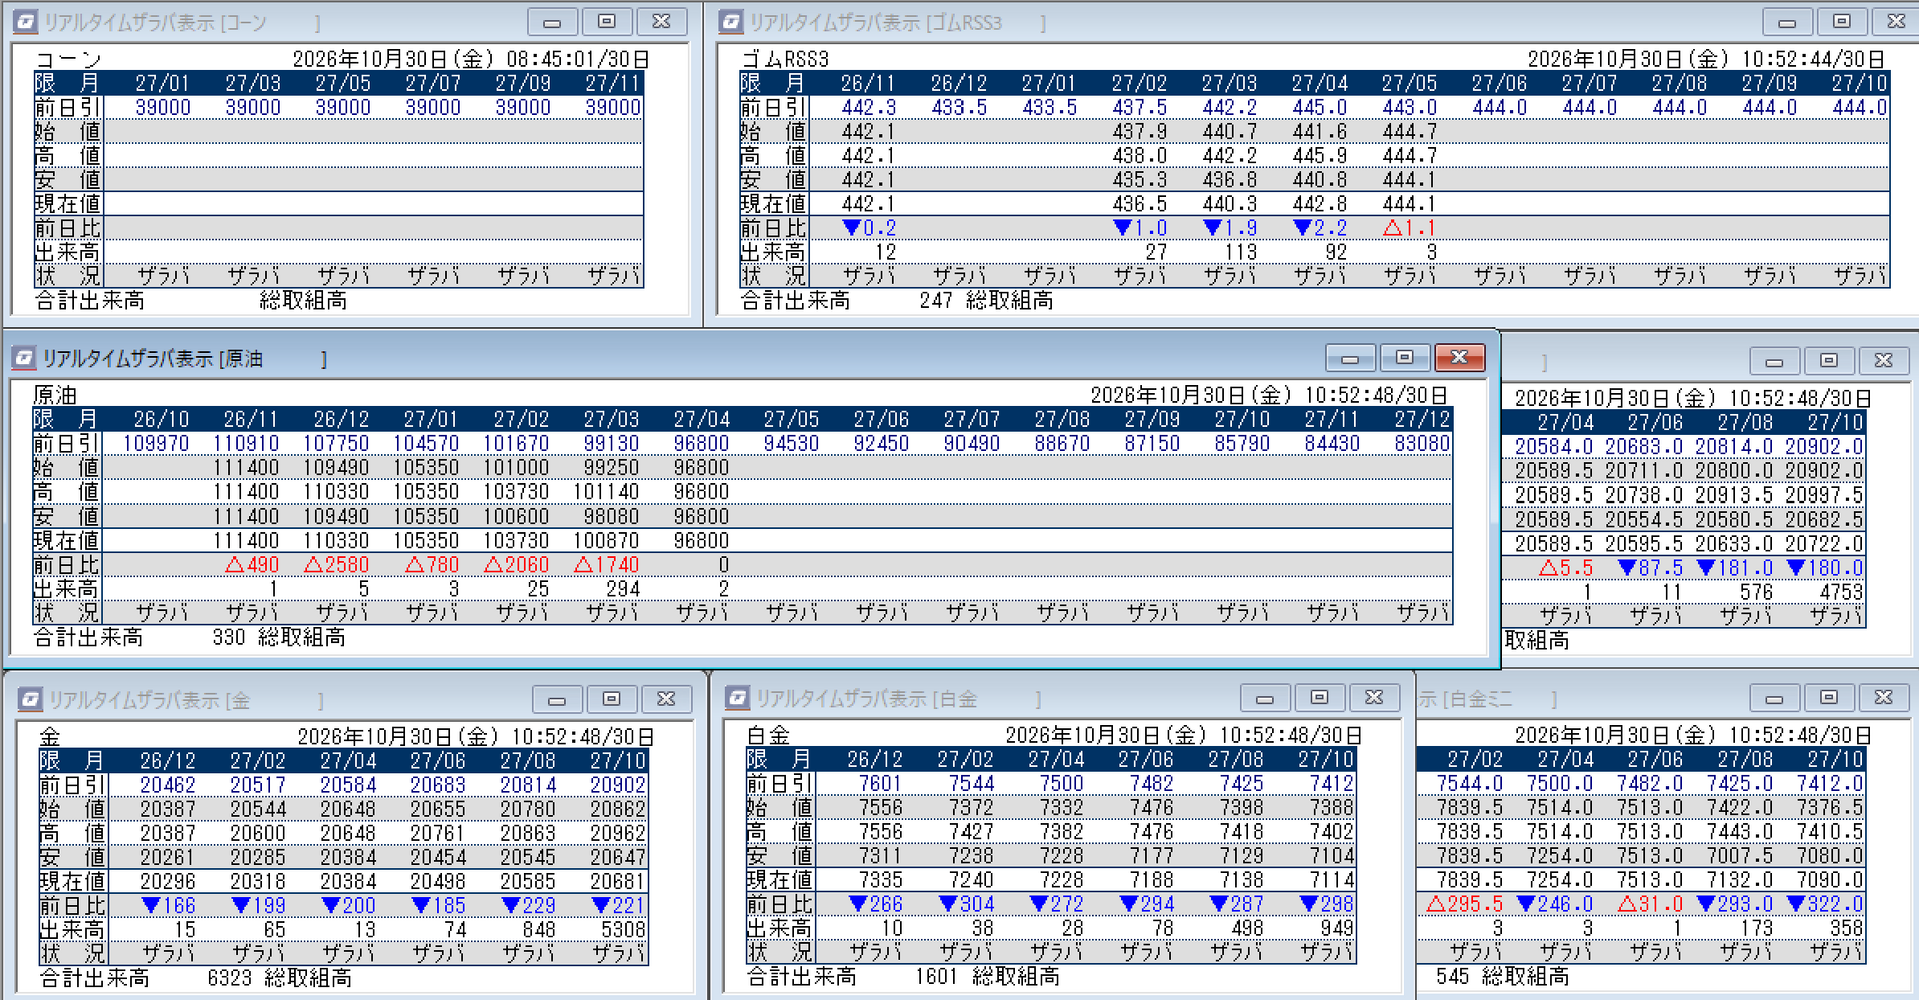This screenshot has height=1000, width=1919.
Task: Click 39000 under 27/11 in コーン window
Action: (x=613, y=107)
